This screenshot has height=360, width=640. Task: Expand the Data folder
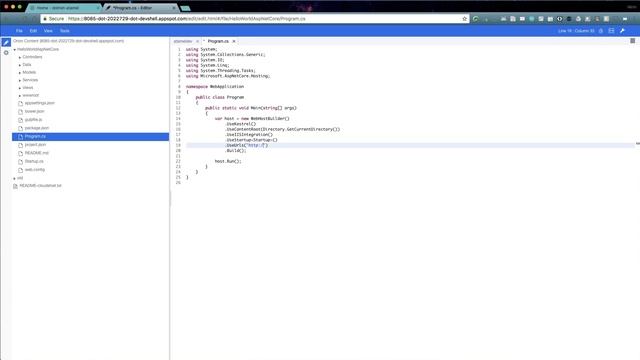click(x=20, y=65)
